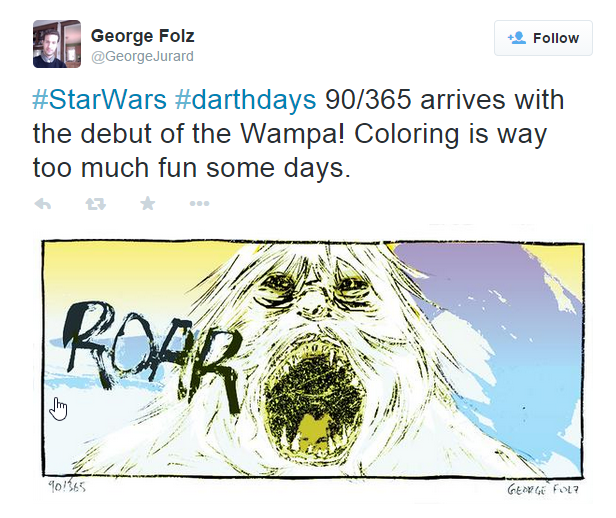This screenshot has width=616, height=518.
Task: Favorite the tweet with star icon
Action: click(x=148, y=203)
